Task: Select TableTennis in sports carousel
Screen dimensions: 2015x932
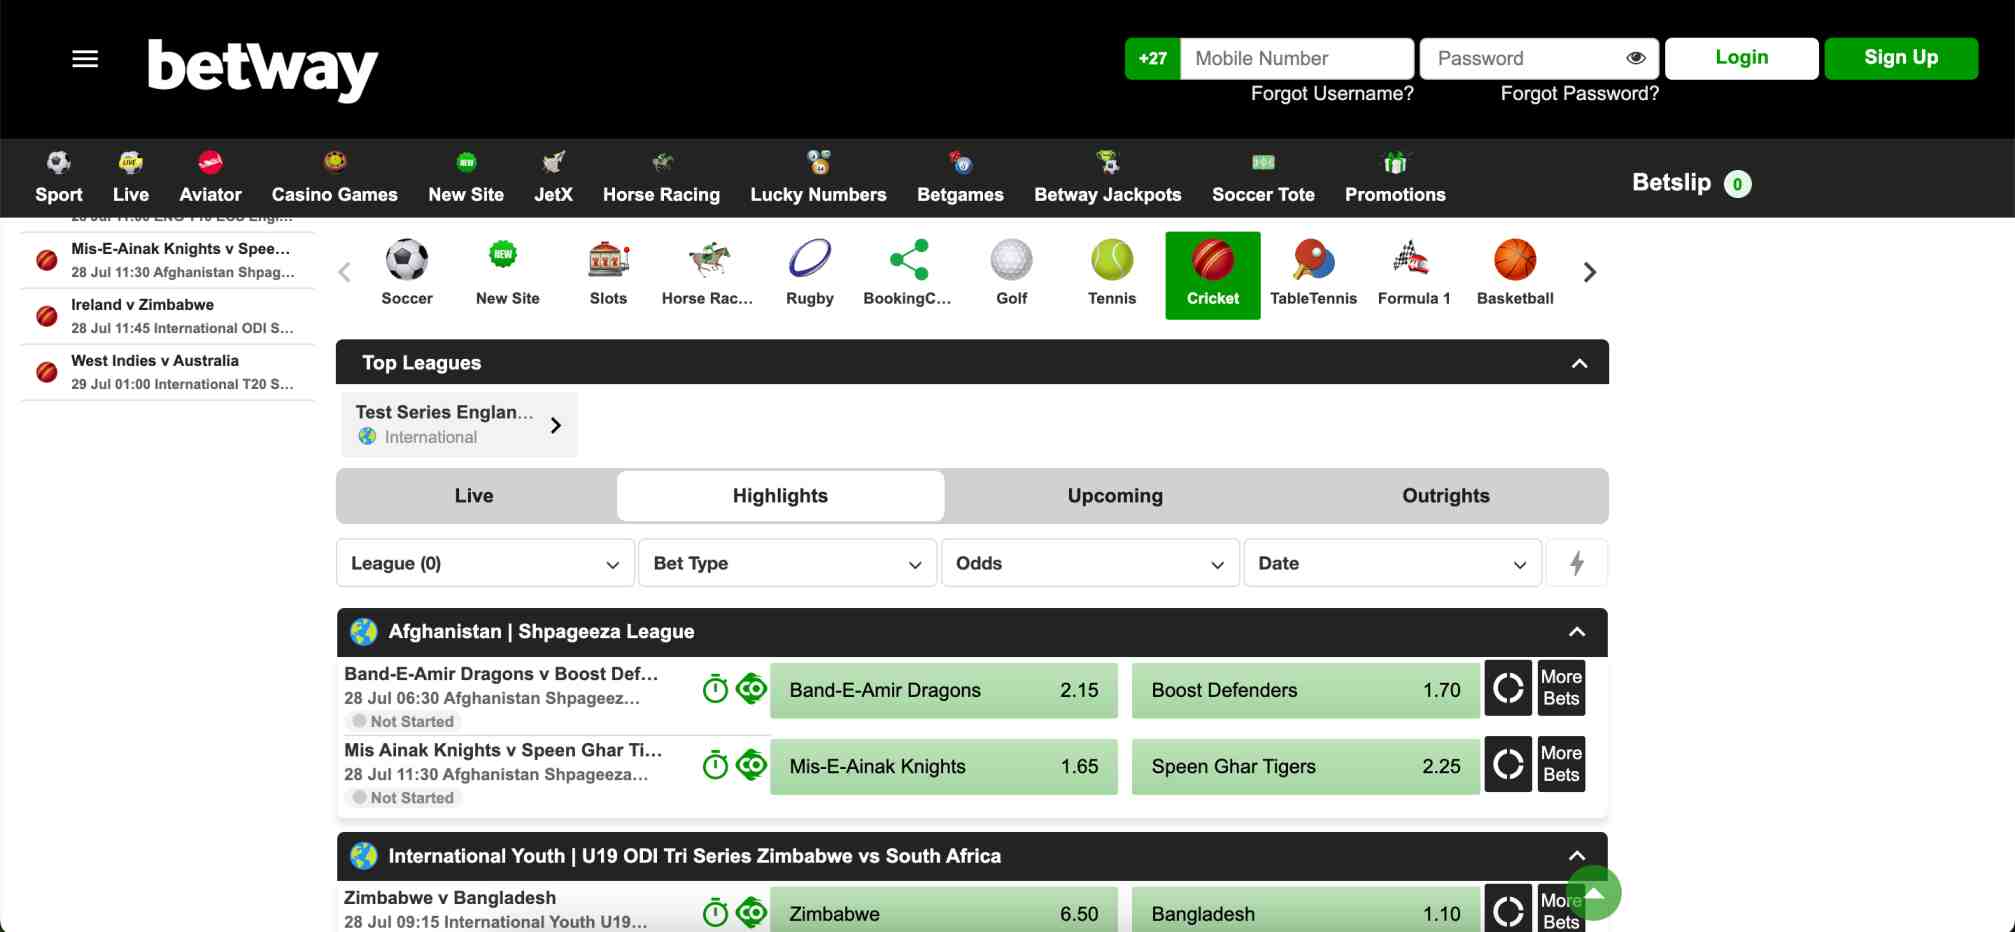Action: (x=1313, y=274)
